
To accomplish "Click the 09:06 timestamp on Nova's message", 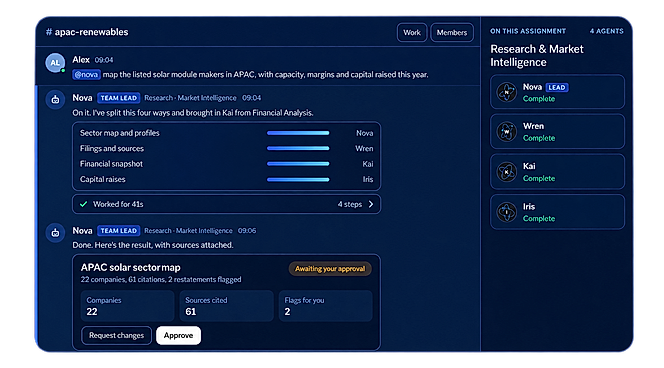I will [247, 231].
